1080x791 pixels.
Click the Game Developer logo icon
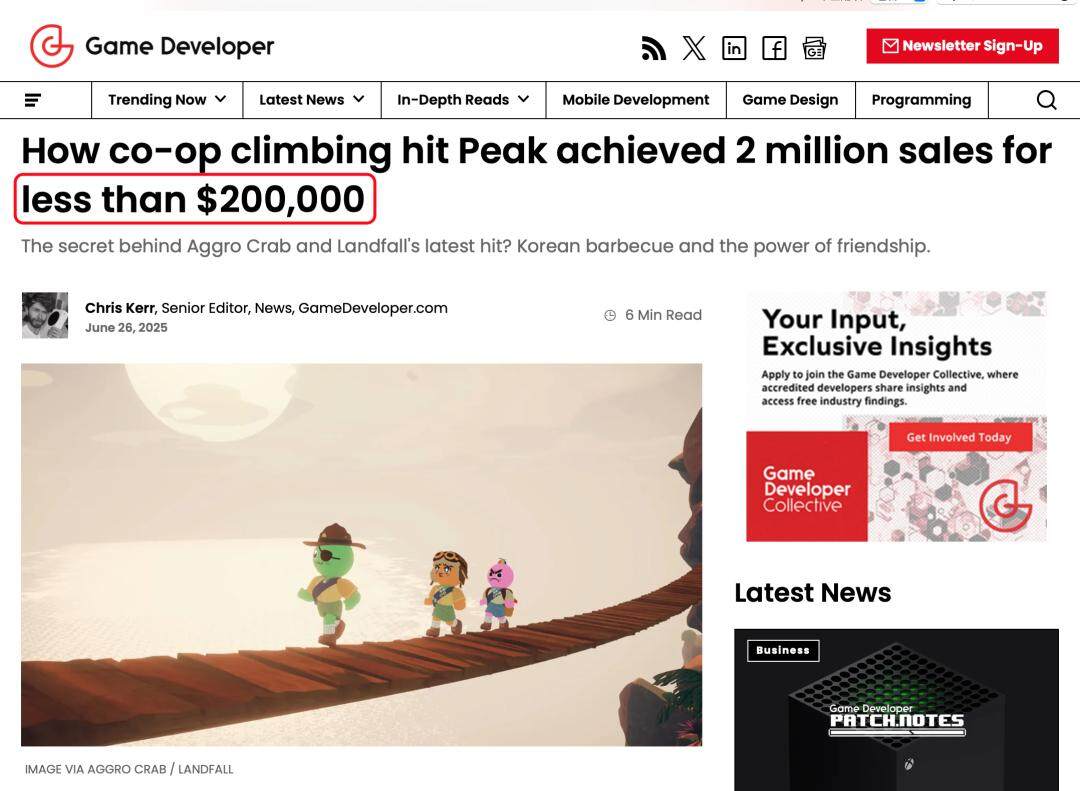52,46
